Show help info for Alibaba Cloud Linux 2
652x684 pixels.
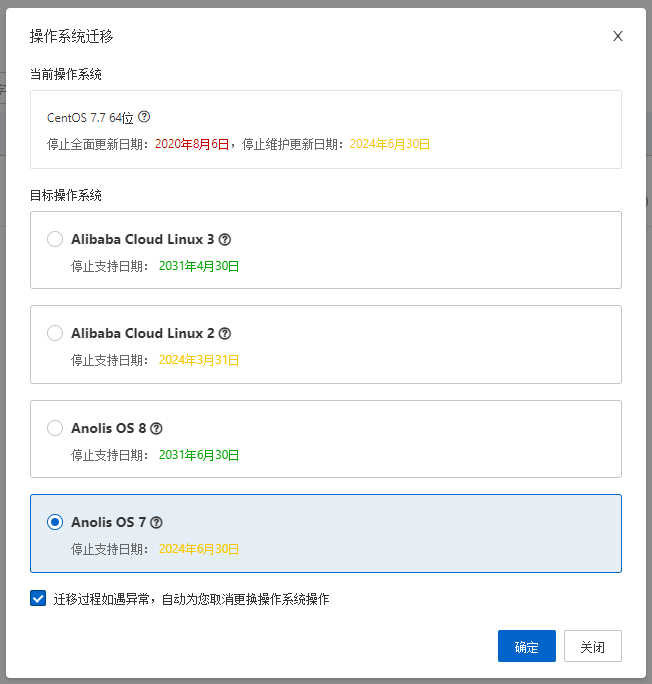[x=225, y=334]
